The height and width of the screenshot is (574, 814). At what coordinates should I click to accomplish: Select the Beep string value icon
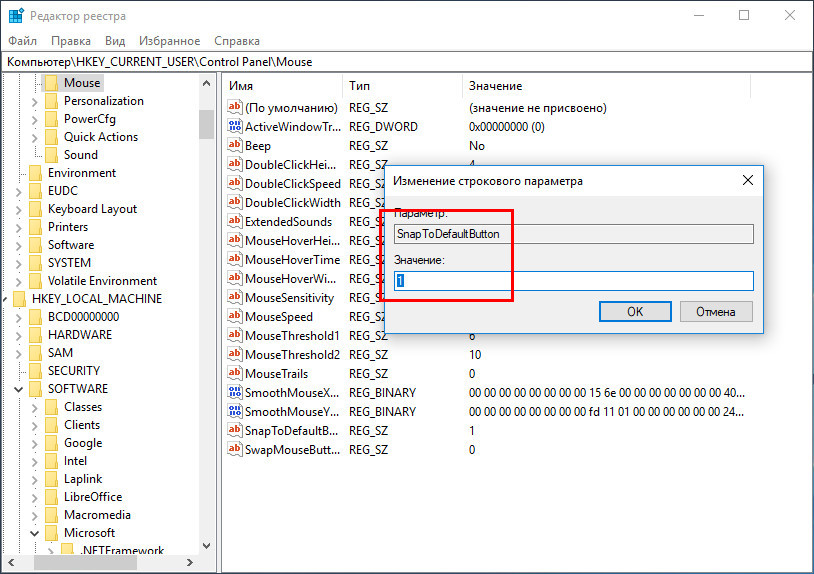point(235,145)
